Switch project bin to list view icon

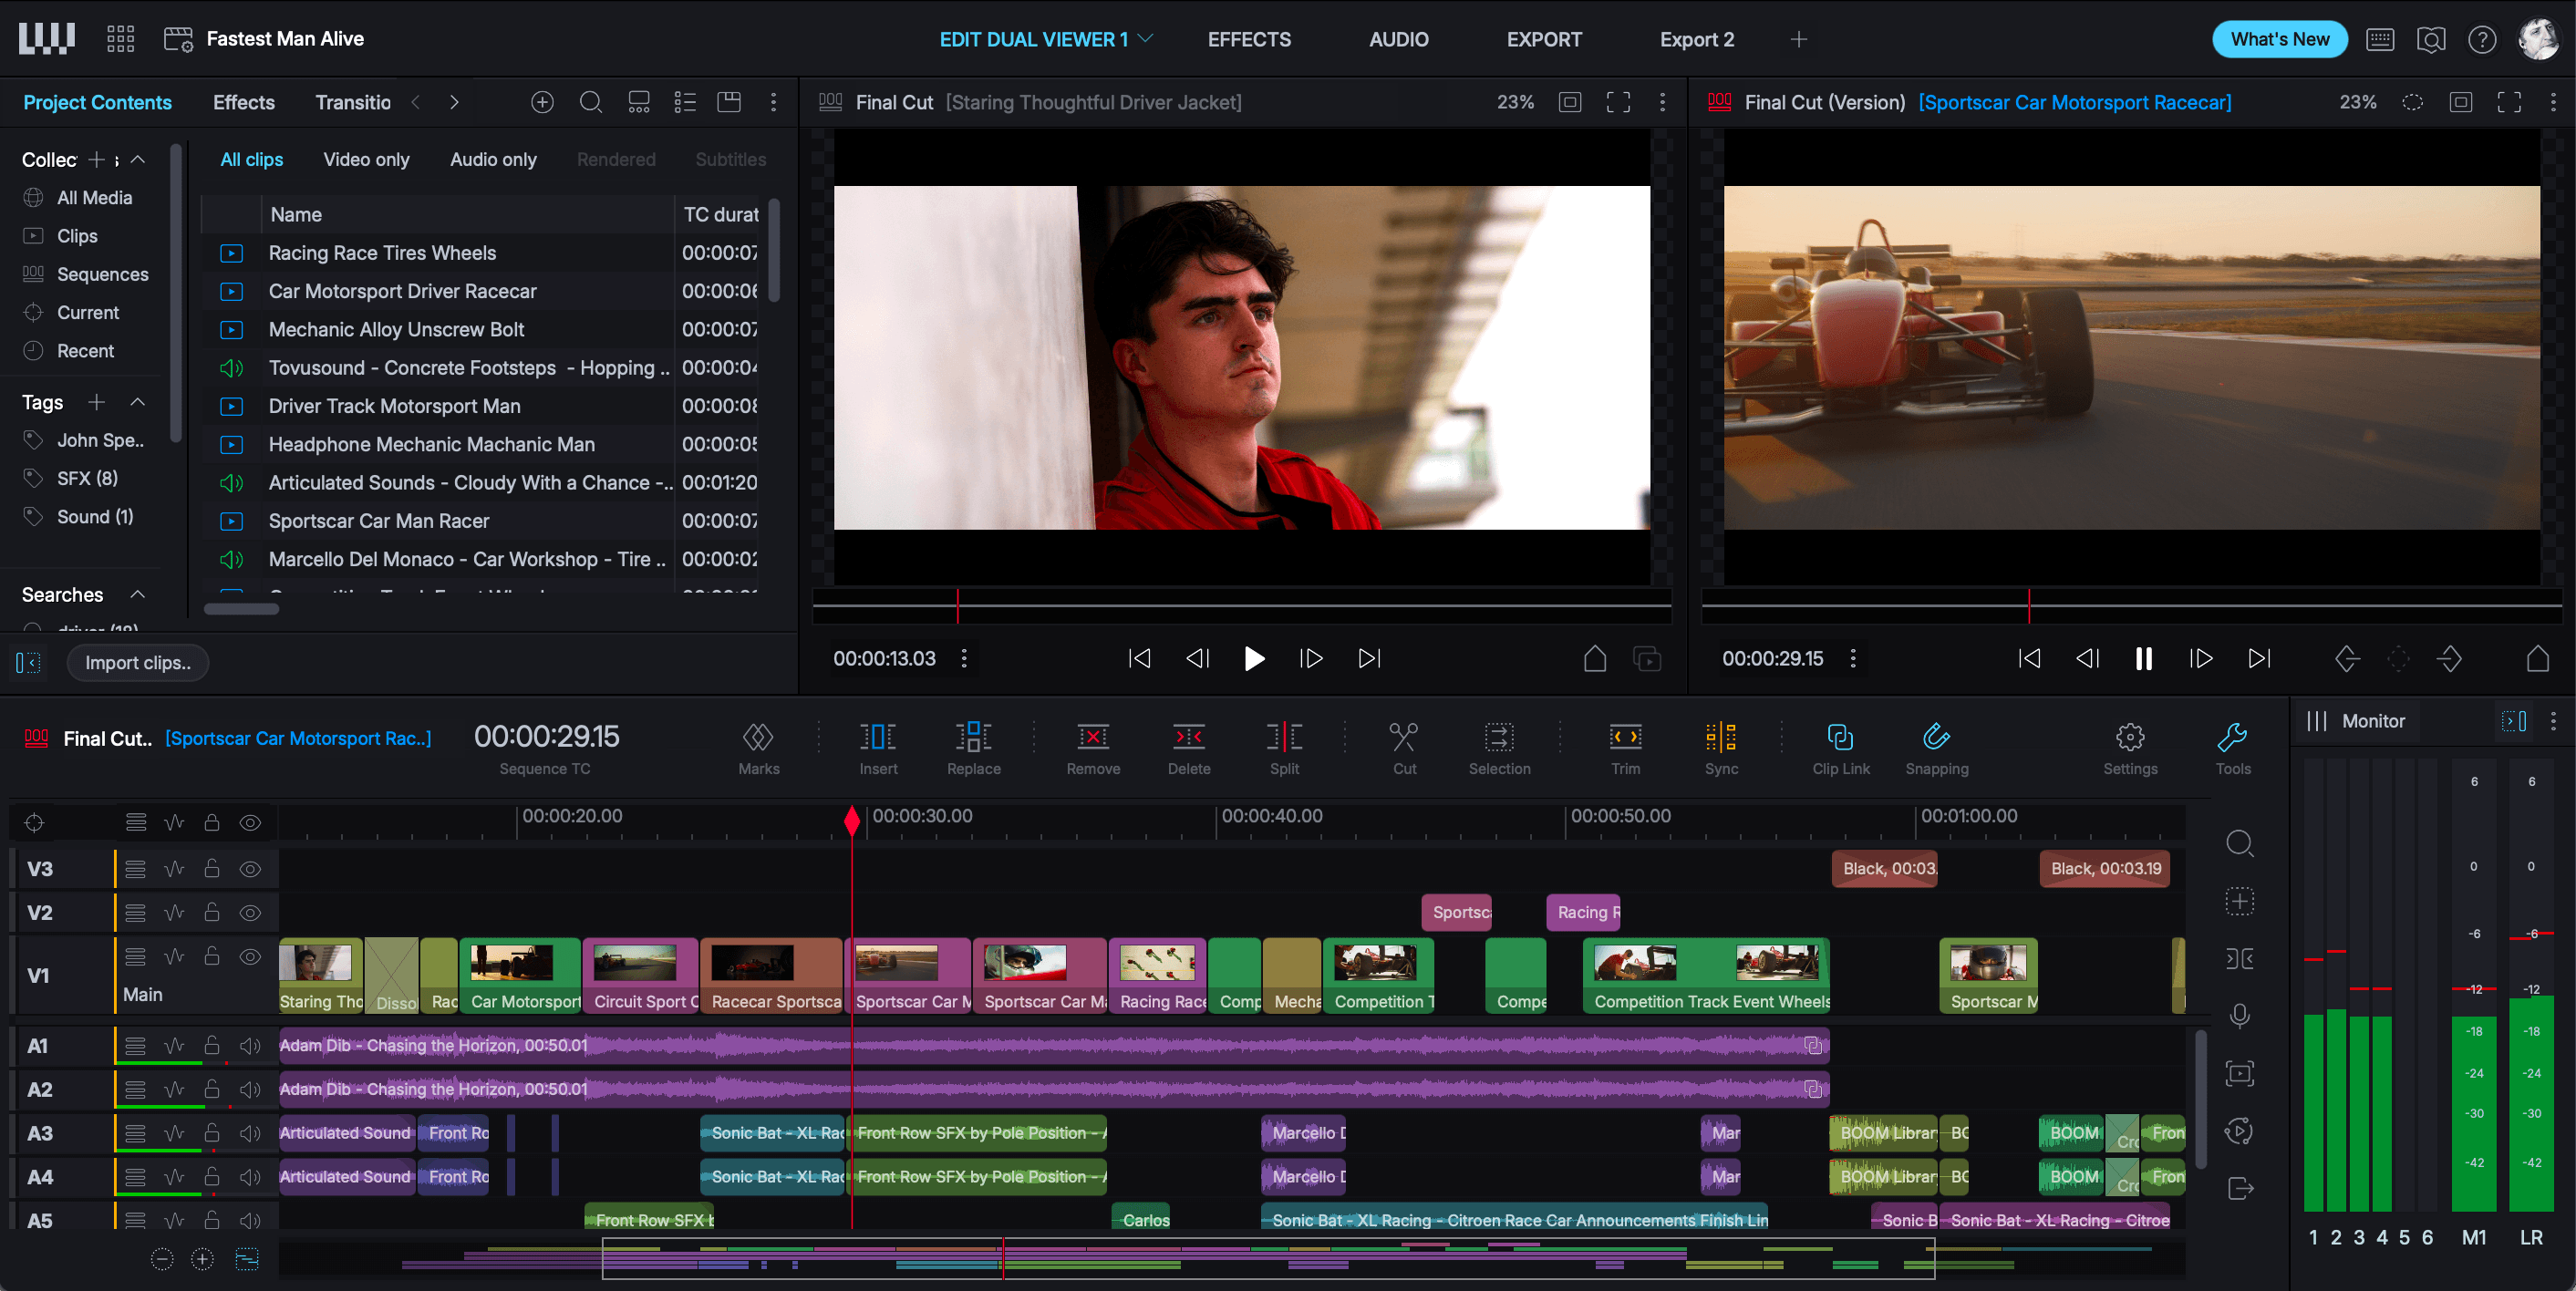(685, 102)
